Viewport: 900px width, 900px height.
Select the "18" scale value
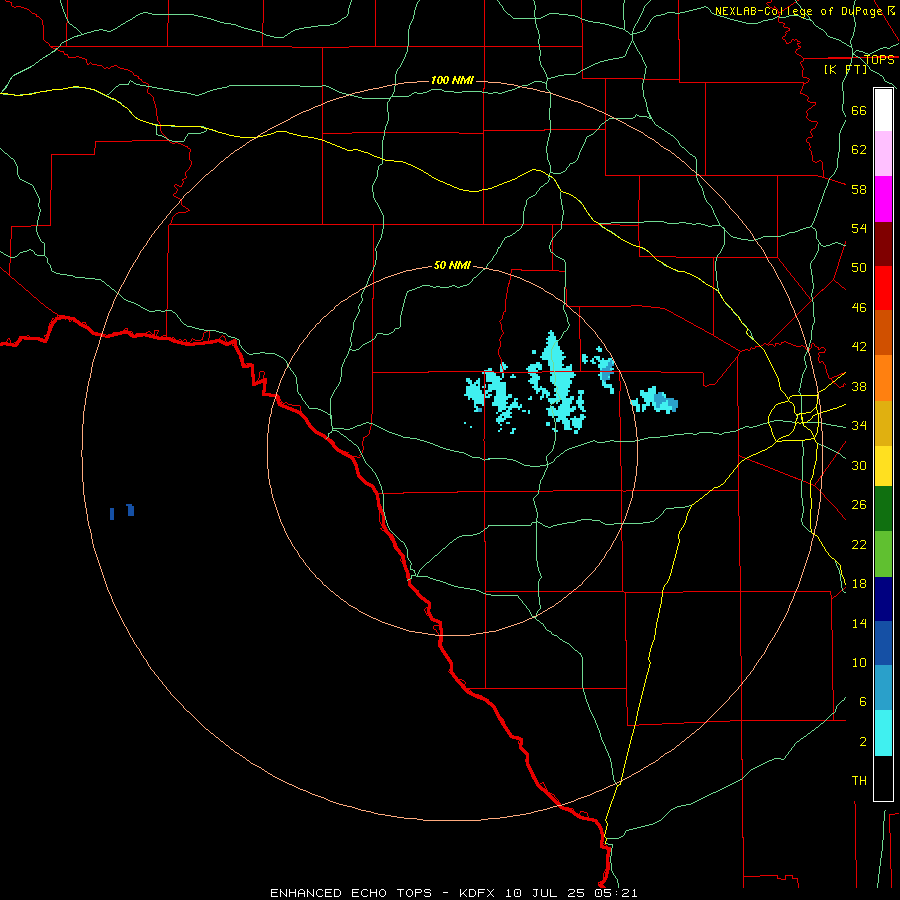[x=859, y=584]
